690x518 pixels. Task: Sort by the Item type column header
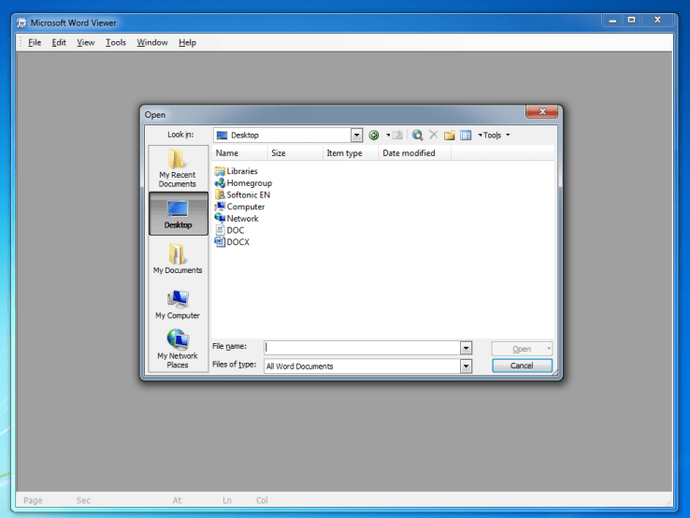click(x=351, y=153)
